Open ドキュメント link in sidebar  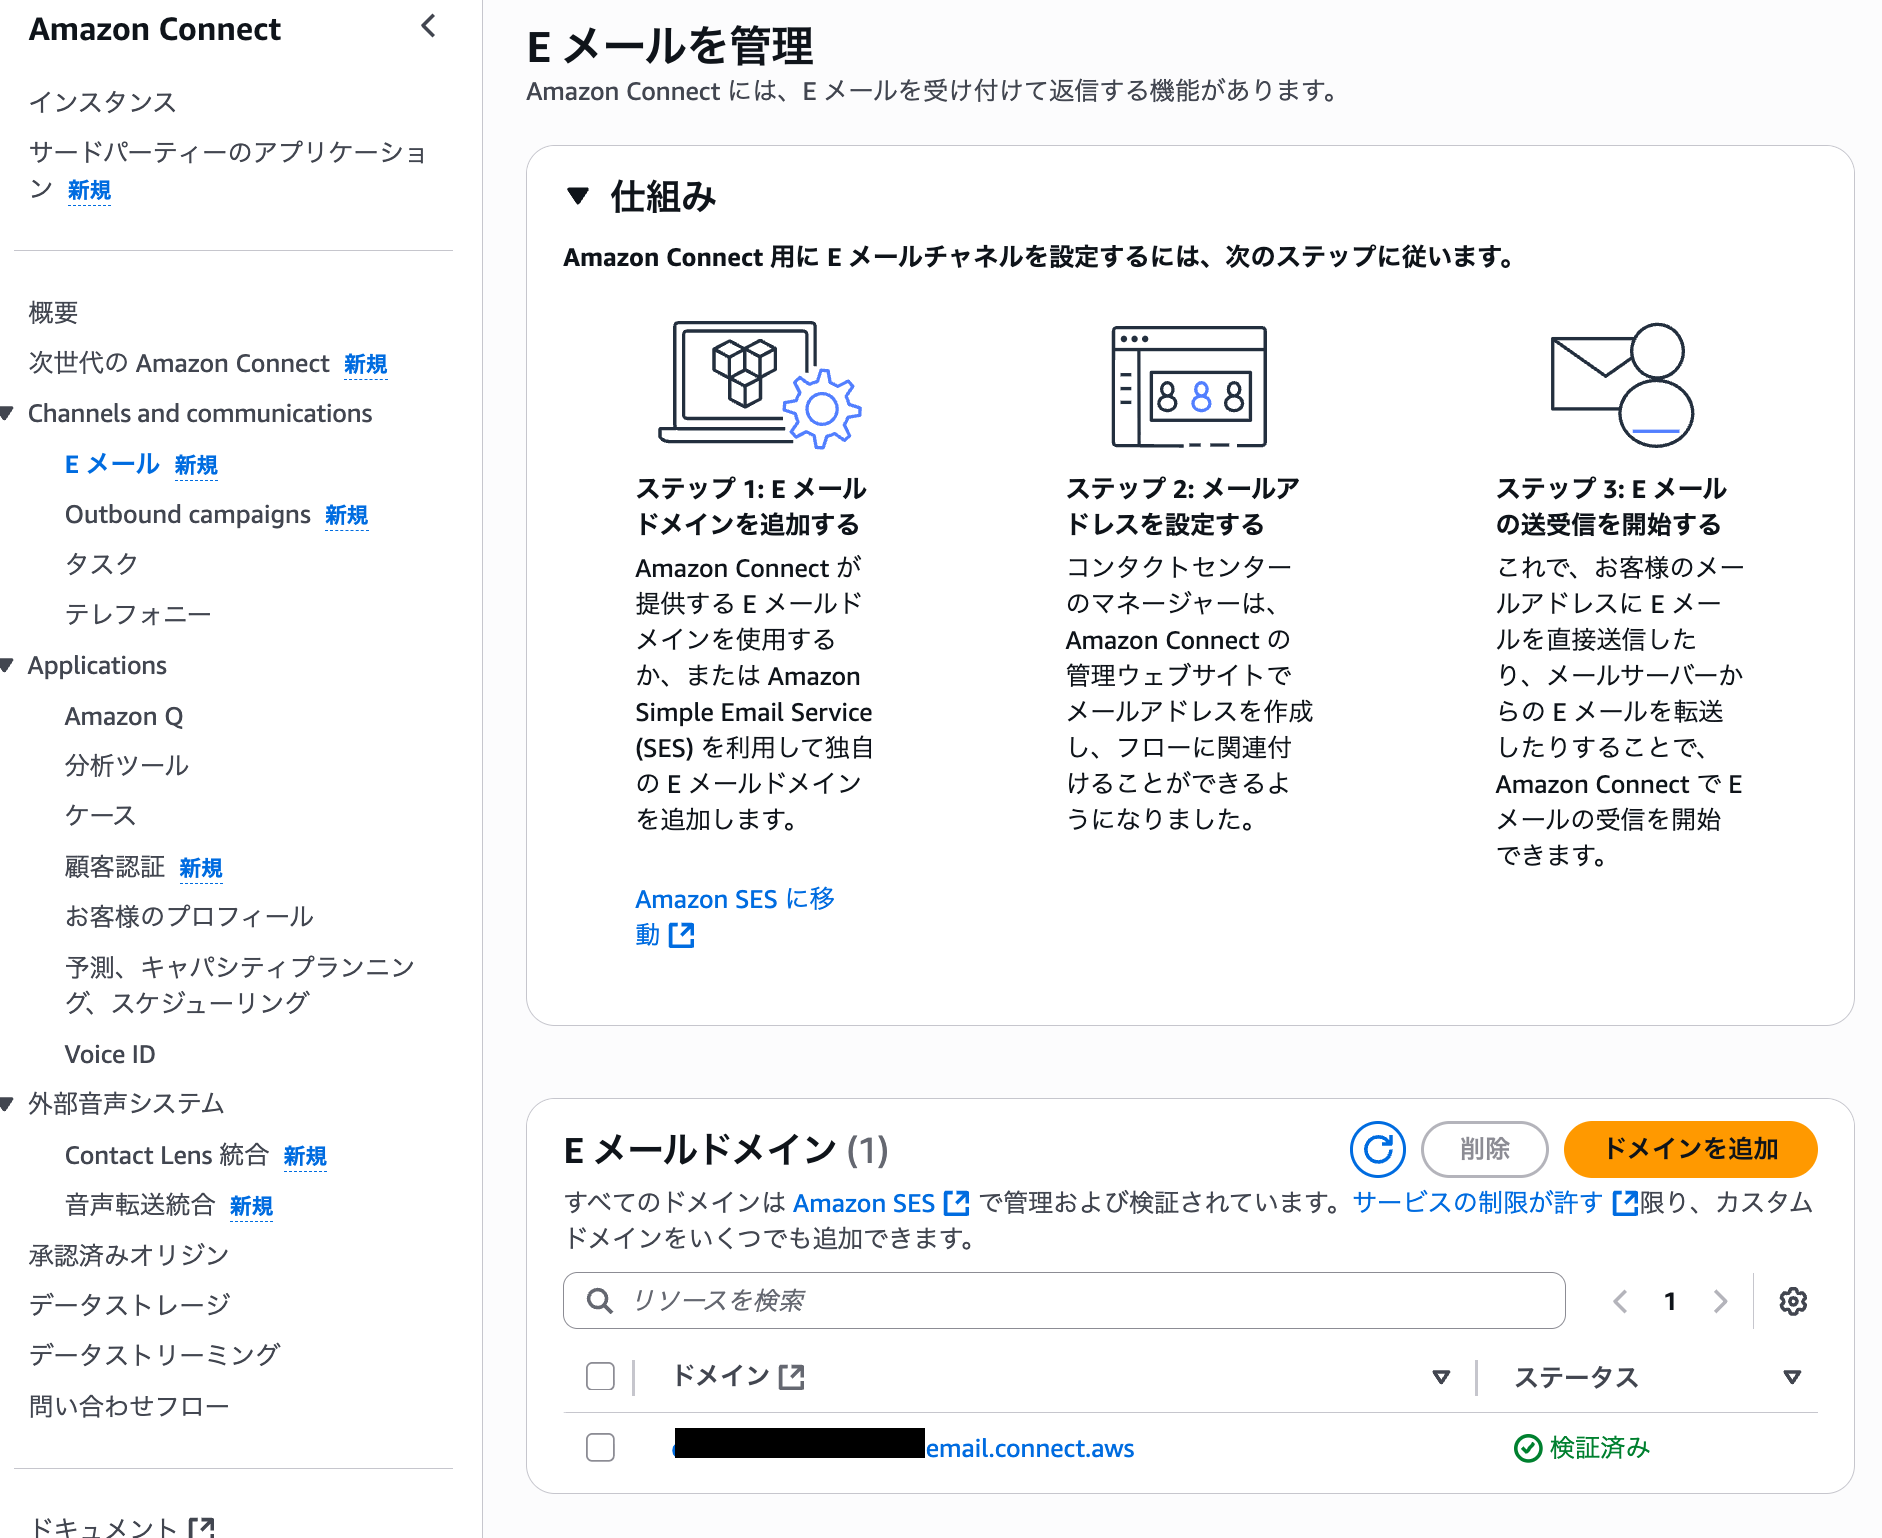click(x=104, y=1527)
